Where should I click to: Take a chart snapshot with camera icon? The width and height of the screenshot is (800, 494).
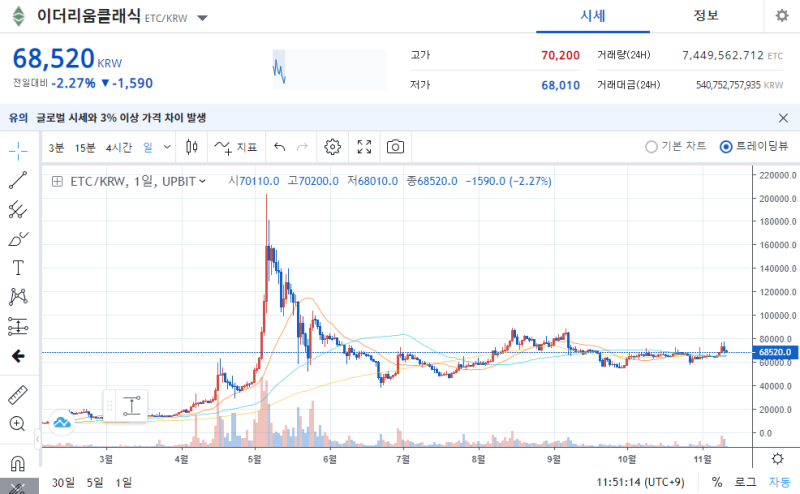click(x=395, y=147)
